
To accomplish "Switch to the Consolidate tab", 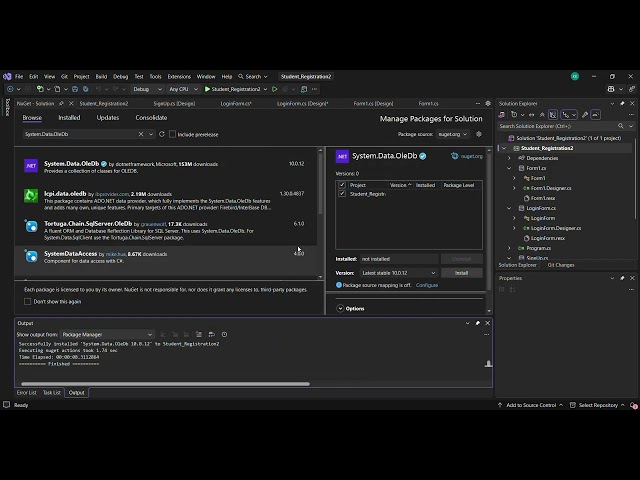I will pos(151,118).
